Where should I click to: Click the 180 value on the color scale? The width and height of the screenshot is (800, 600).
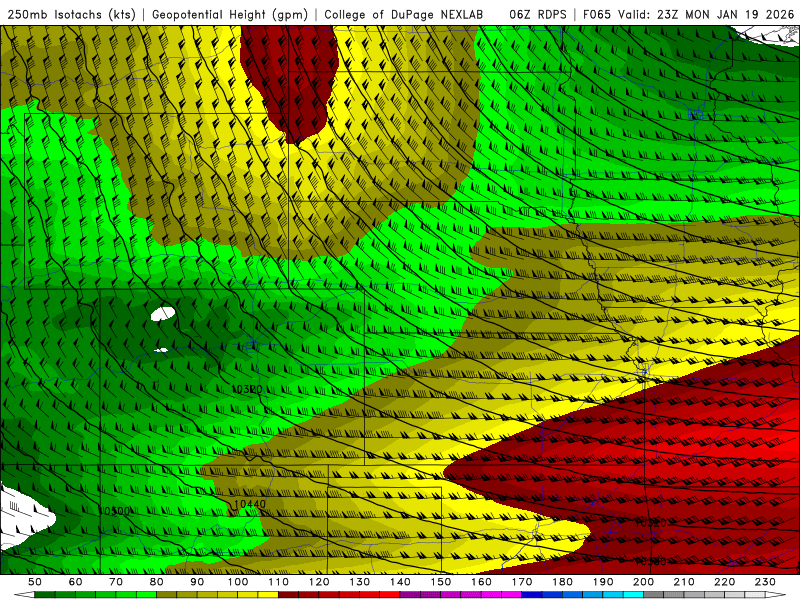click(x=562, y=582)
